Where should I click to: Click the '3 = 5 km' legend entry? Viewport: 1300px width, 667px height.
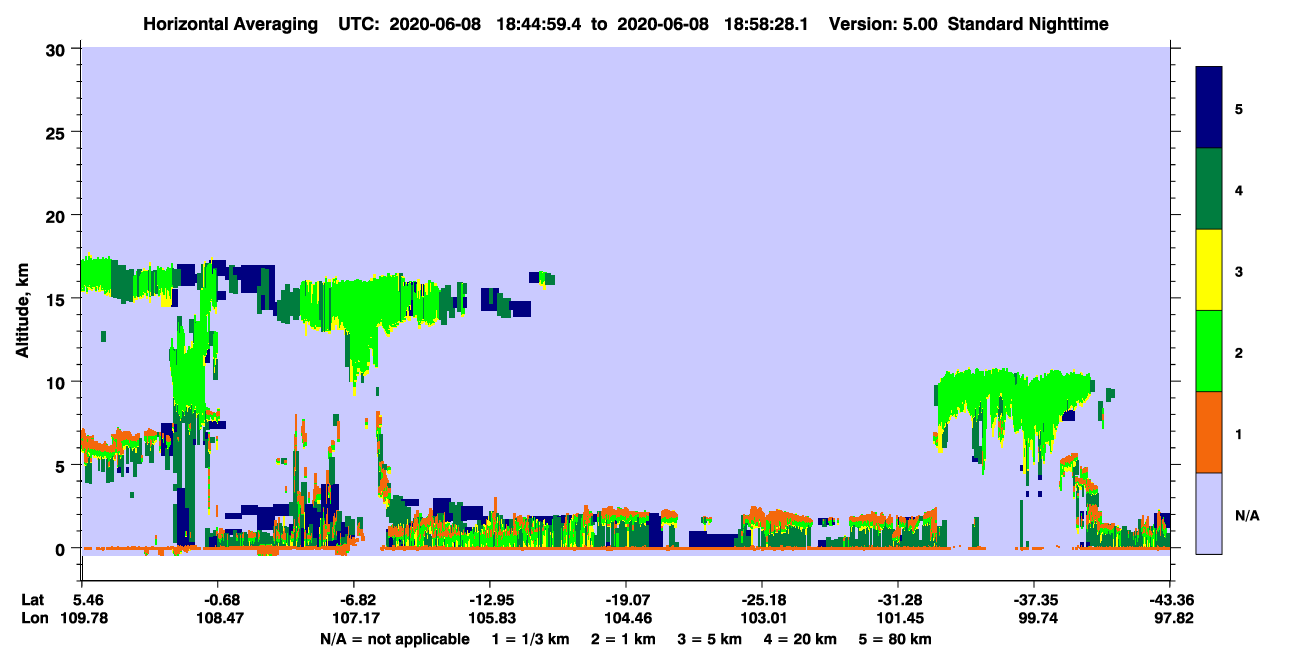pyautogui.click(x=710, y=639)
